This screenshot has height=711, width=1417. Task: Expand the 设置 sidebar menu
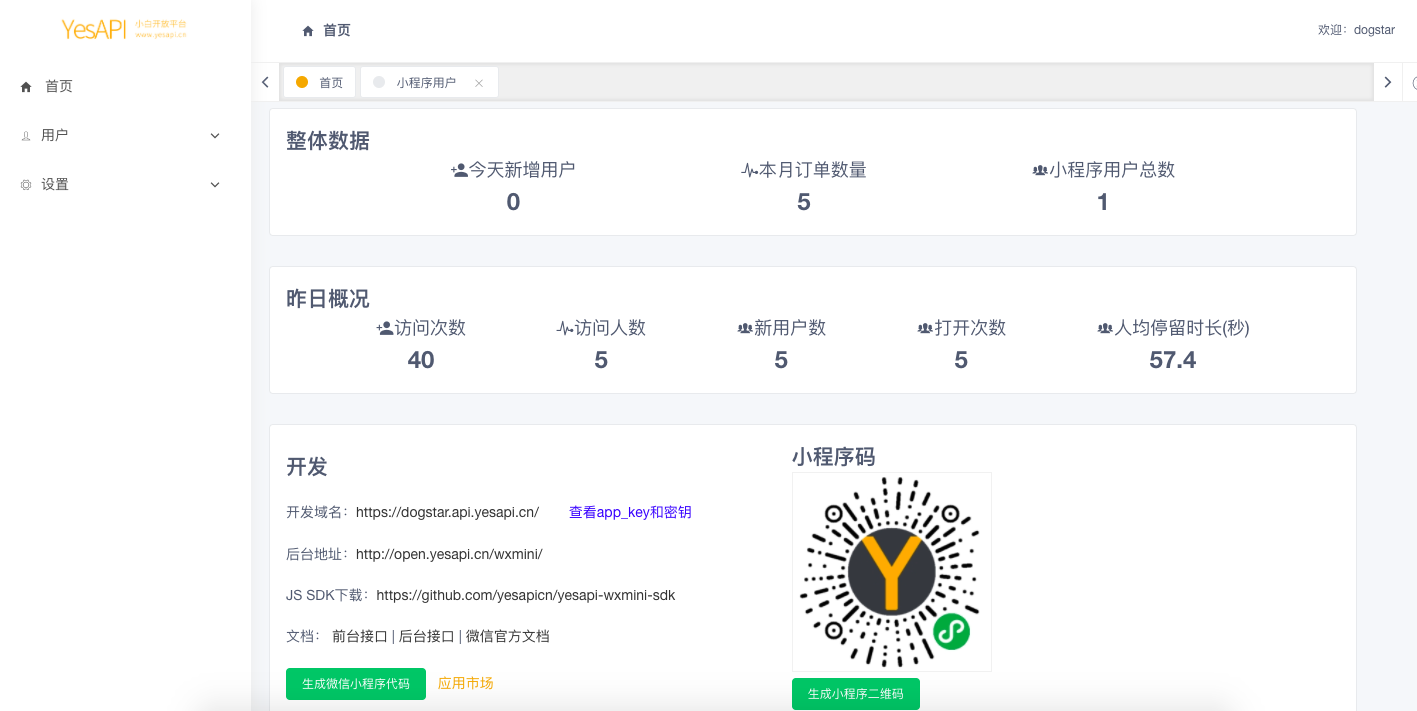(x=214, y=184)
